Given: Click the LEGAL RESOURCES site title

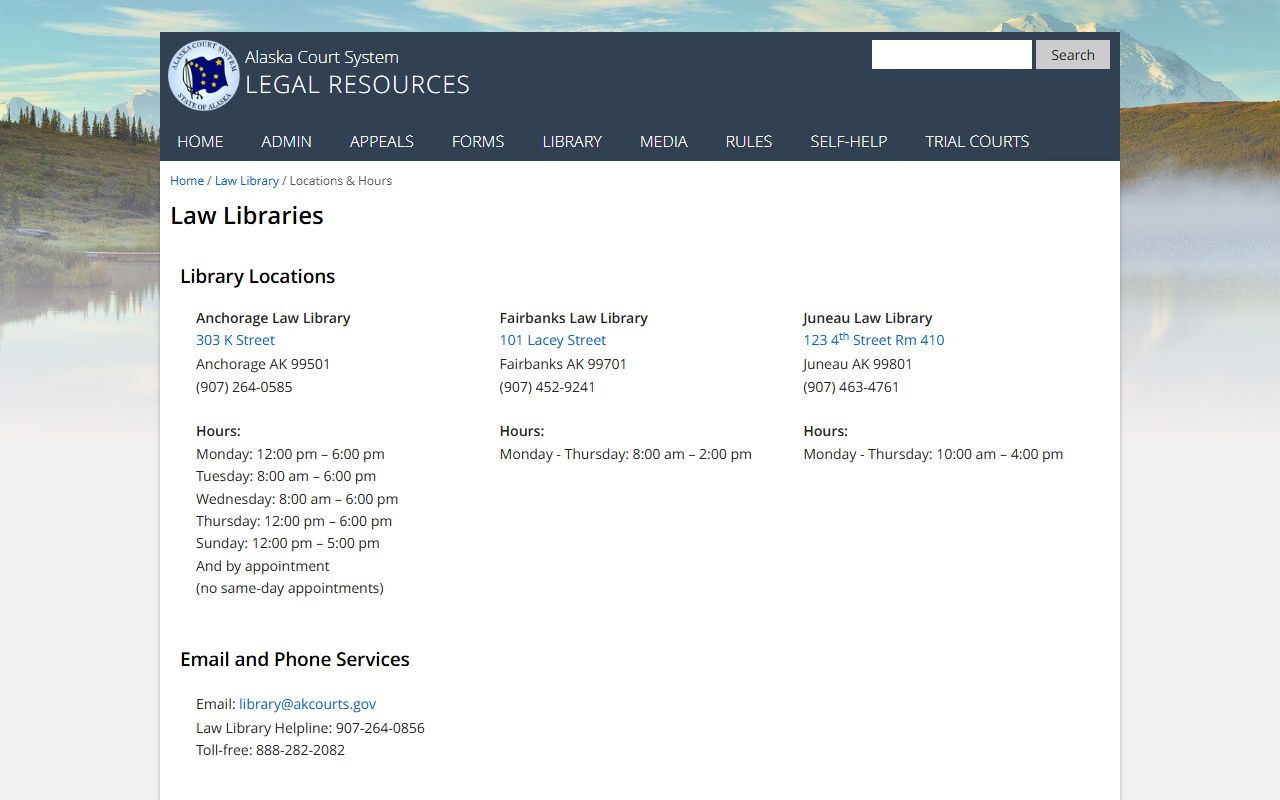Looking at the screenshot, I should click(357, 85).
